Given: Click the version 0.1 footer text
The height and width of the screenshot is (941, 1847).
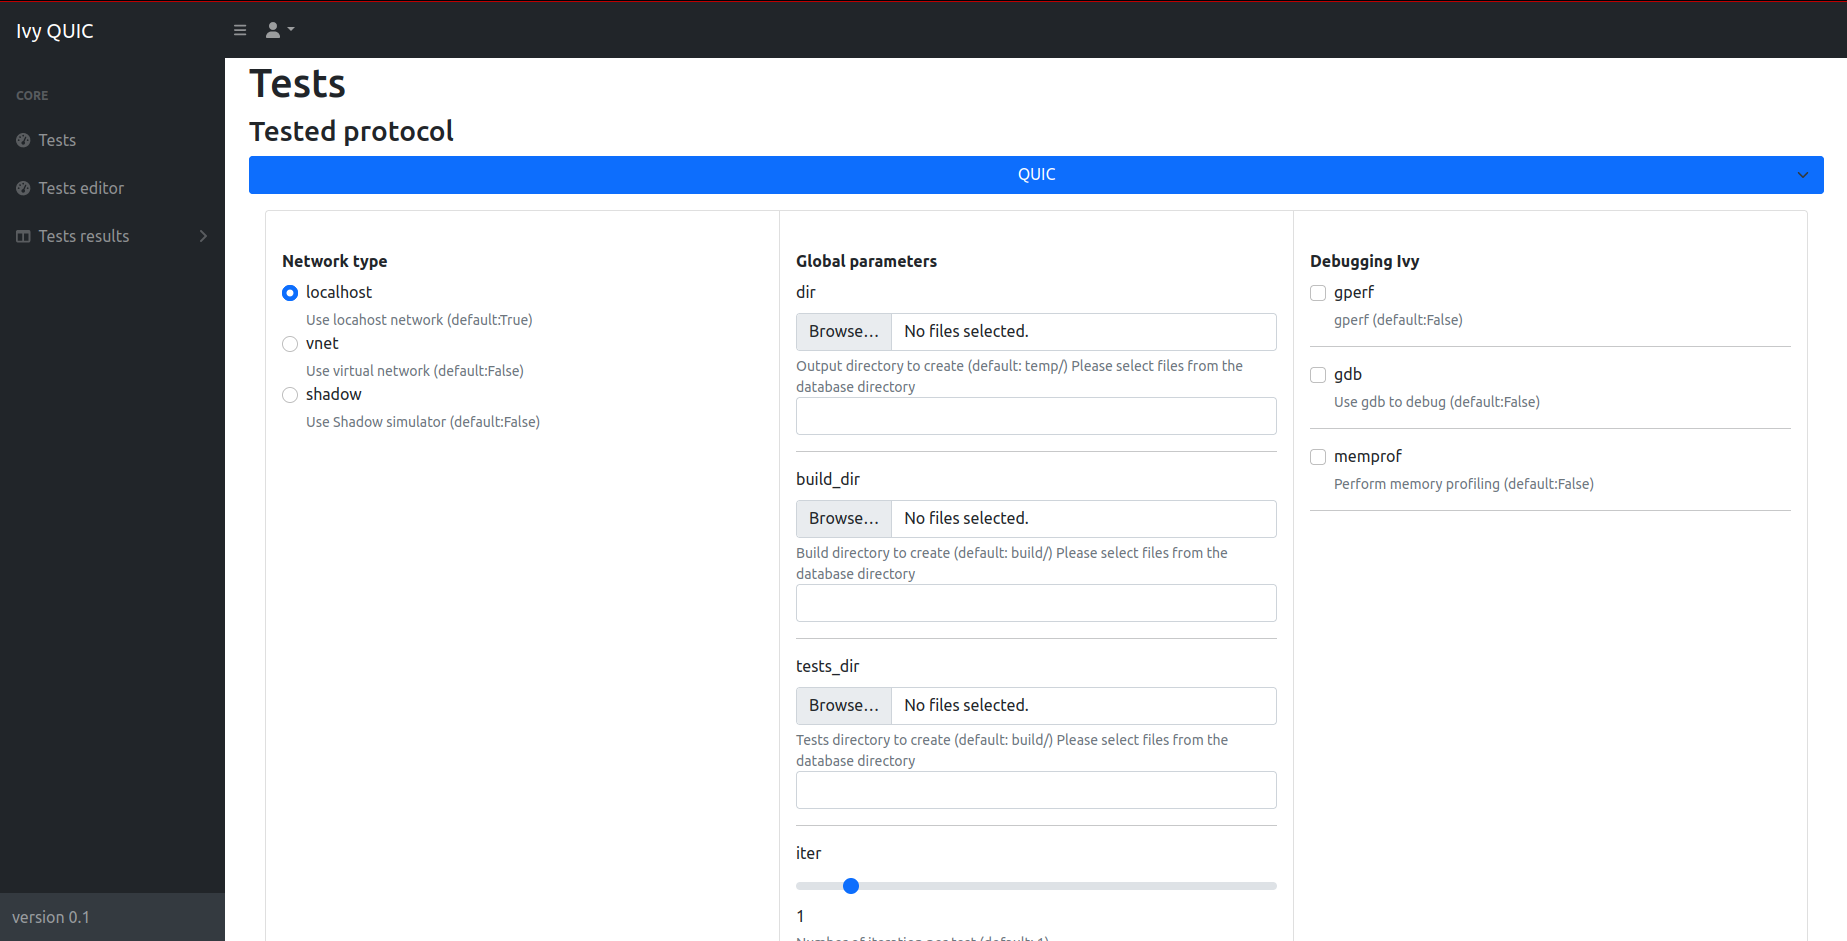Looking at the screenshot, I should (x=51, y=917).
